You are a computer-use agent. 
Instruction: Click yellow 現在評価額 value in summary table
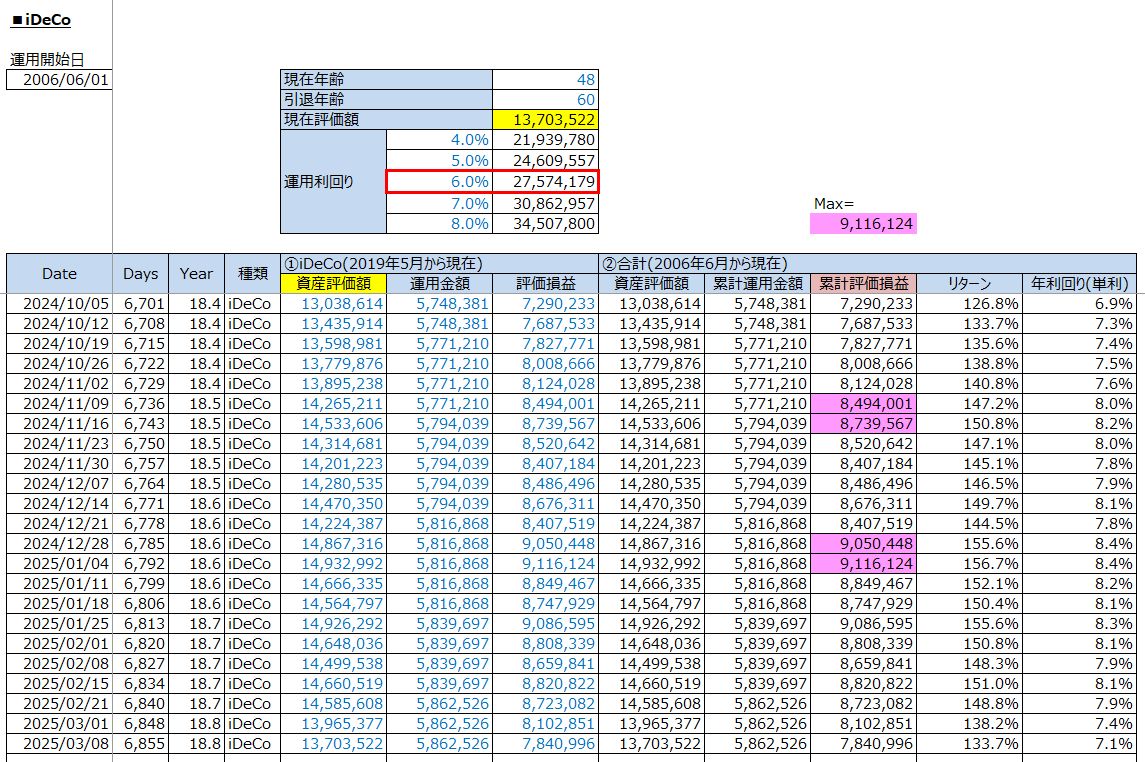click(545, 119)
